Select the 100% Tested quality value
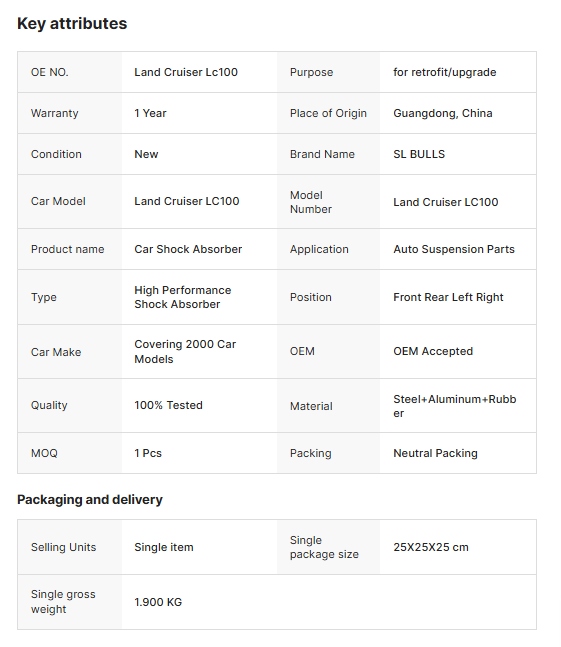Screen dimensions: 561x647 [168, 405]
